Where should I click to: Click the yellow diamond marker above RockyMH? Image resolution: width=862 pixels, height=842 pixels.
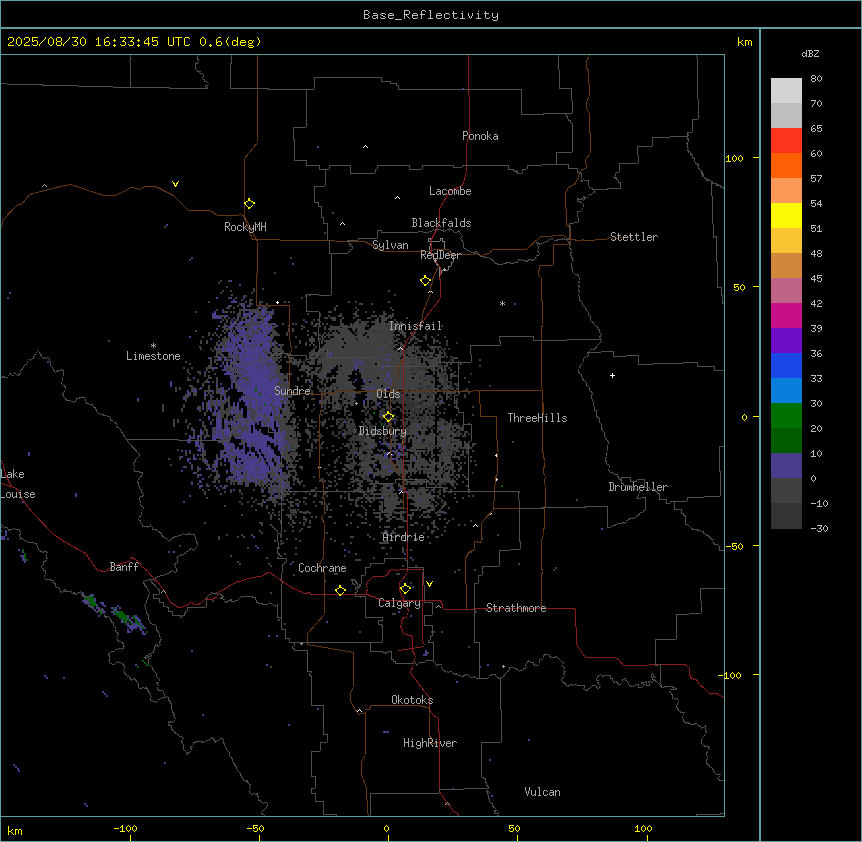(x=249, y=204)
